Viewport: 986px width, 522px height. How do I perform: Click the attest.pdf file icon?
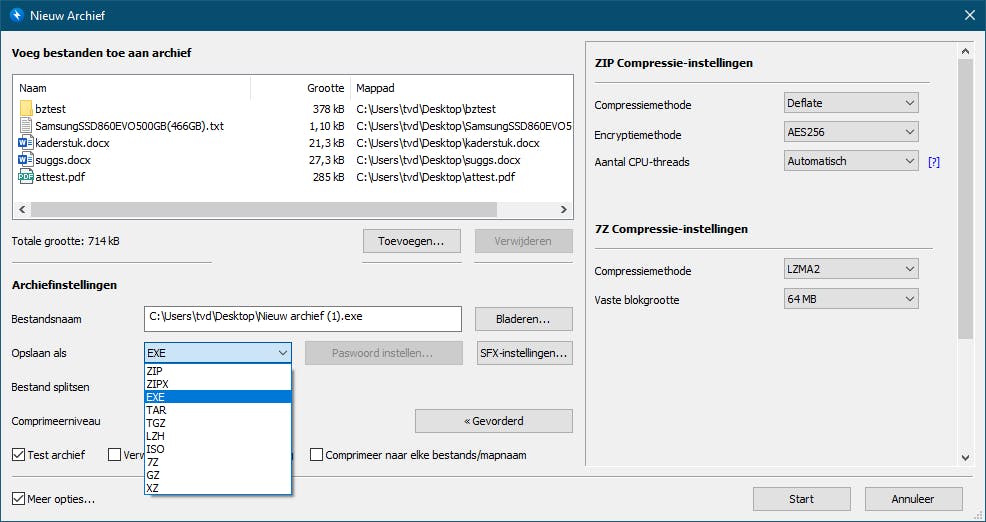point(26,177)
